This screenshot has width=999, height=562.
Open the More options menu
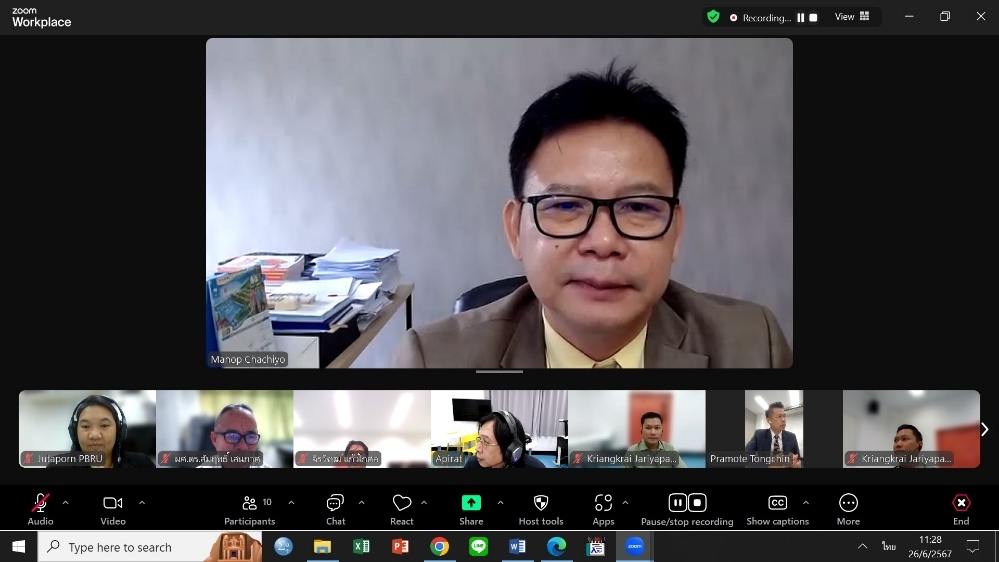pos(848,503)
